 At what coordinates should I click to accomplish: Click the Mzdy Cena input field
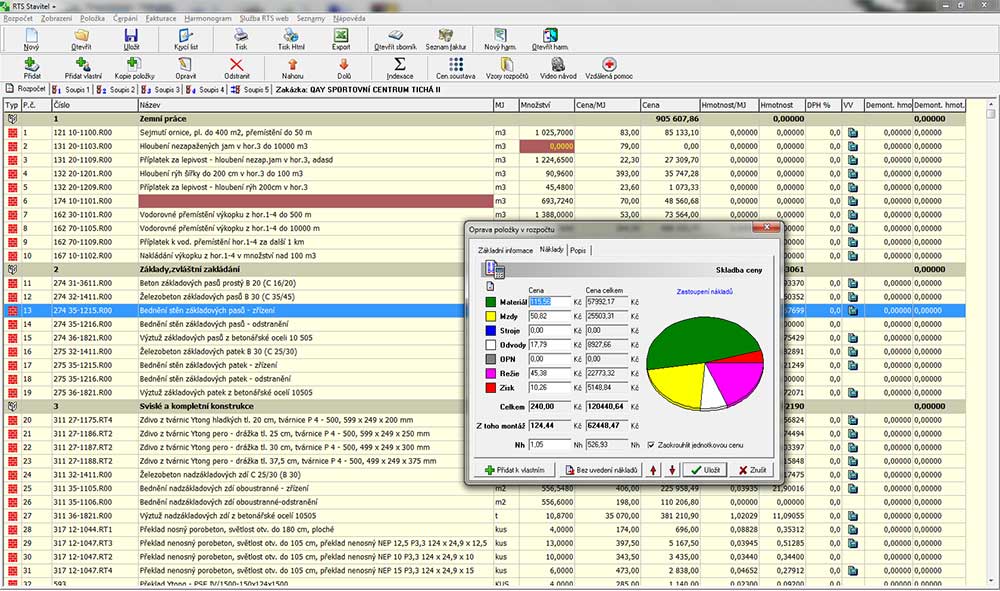coord(550,316)
